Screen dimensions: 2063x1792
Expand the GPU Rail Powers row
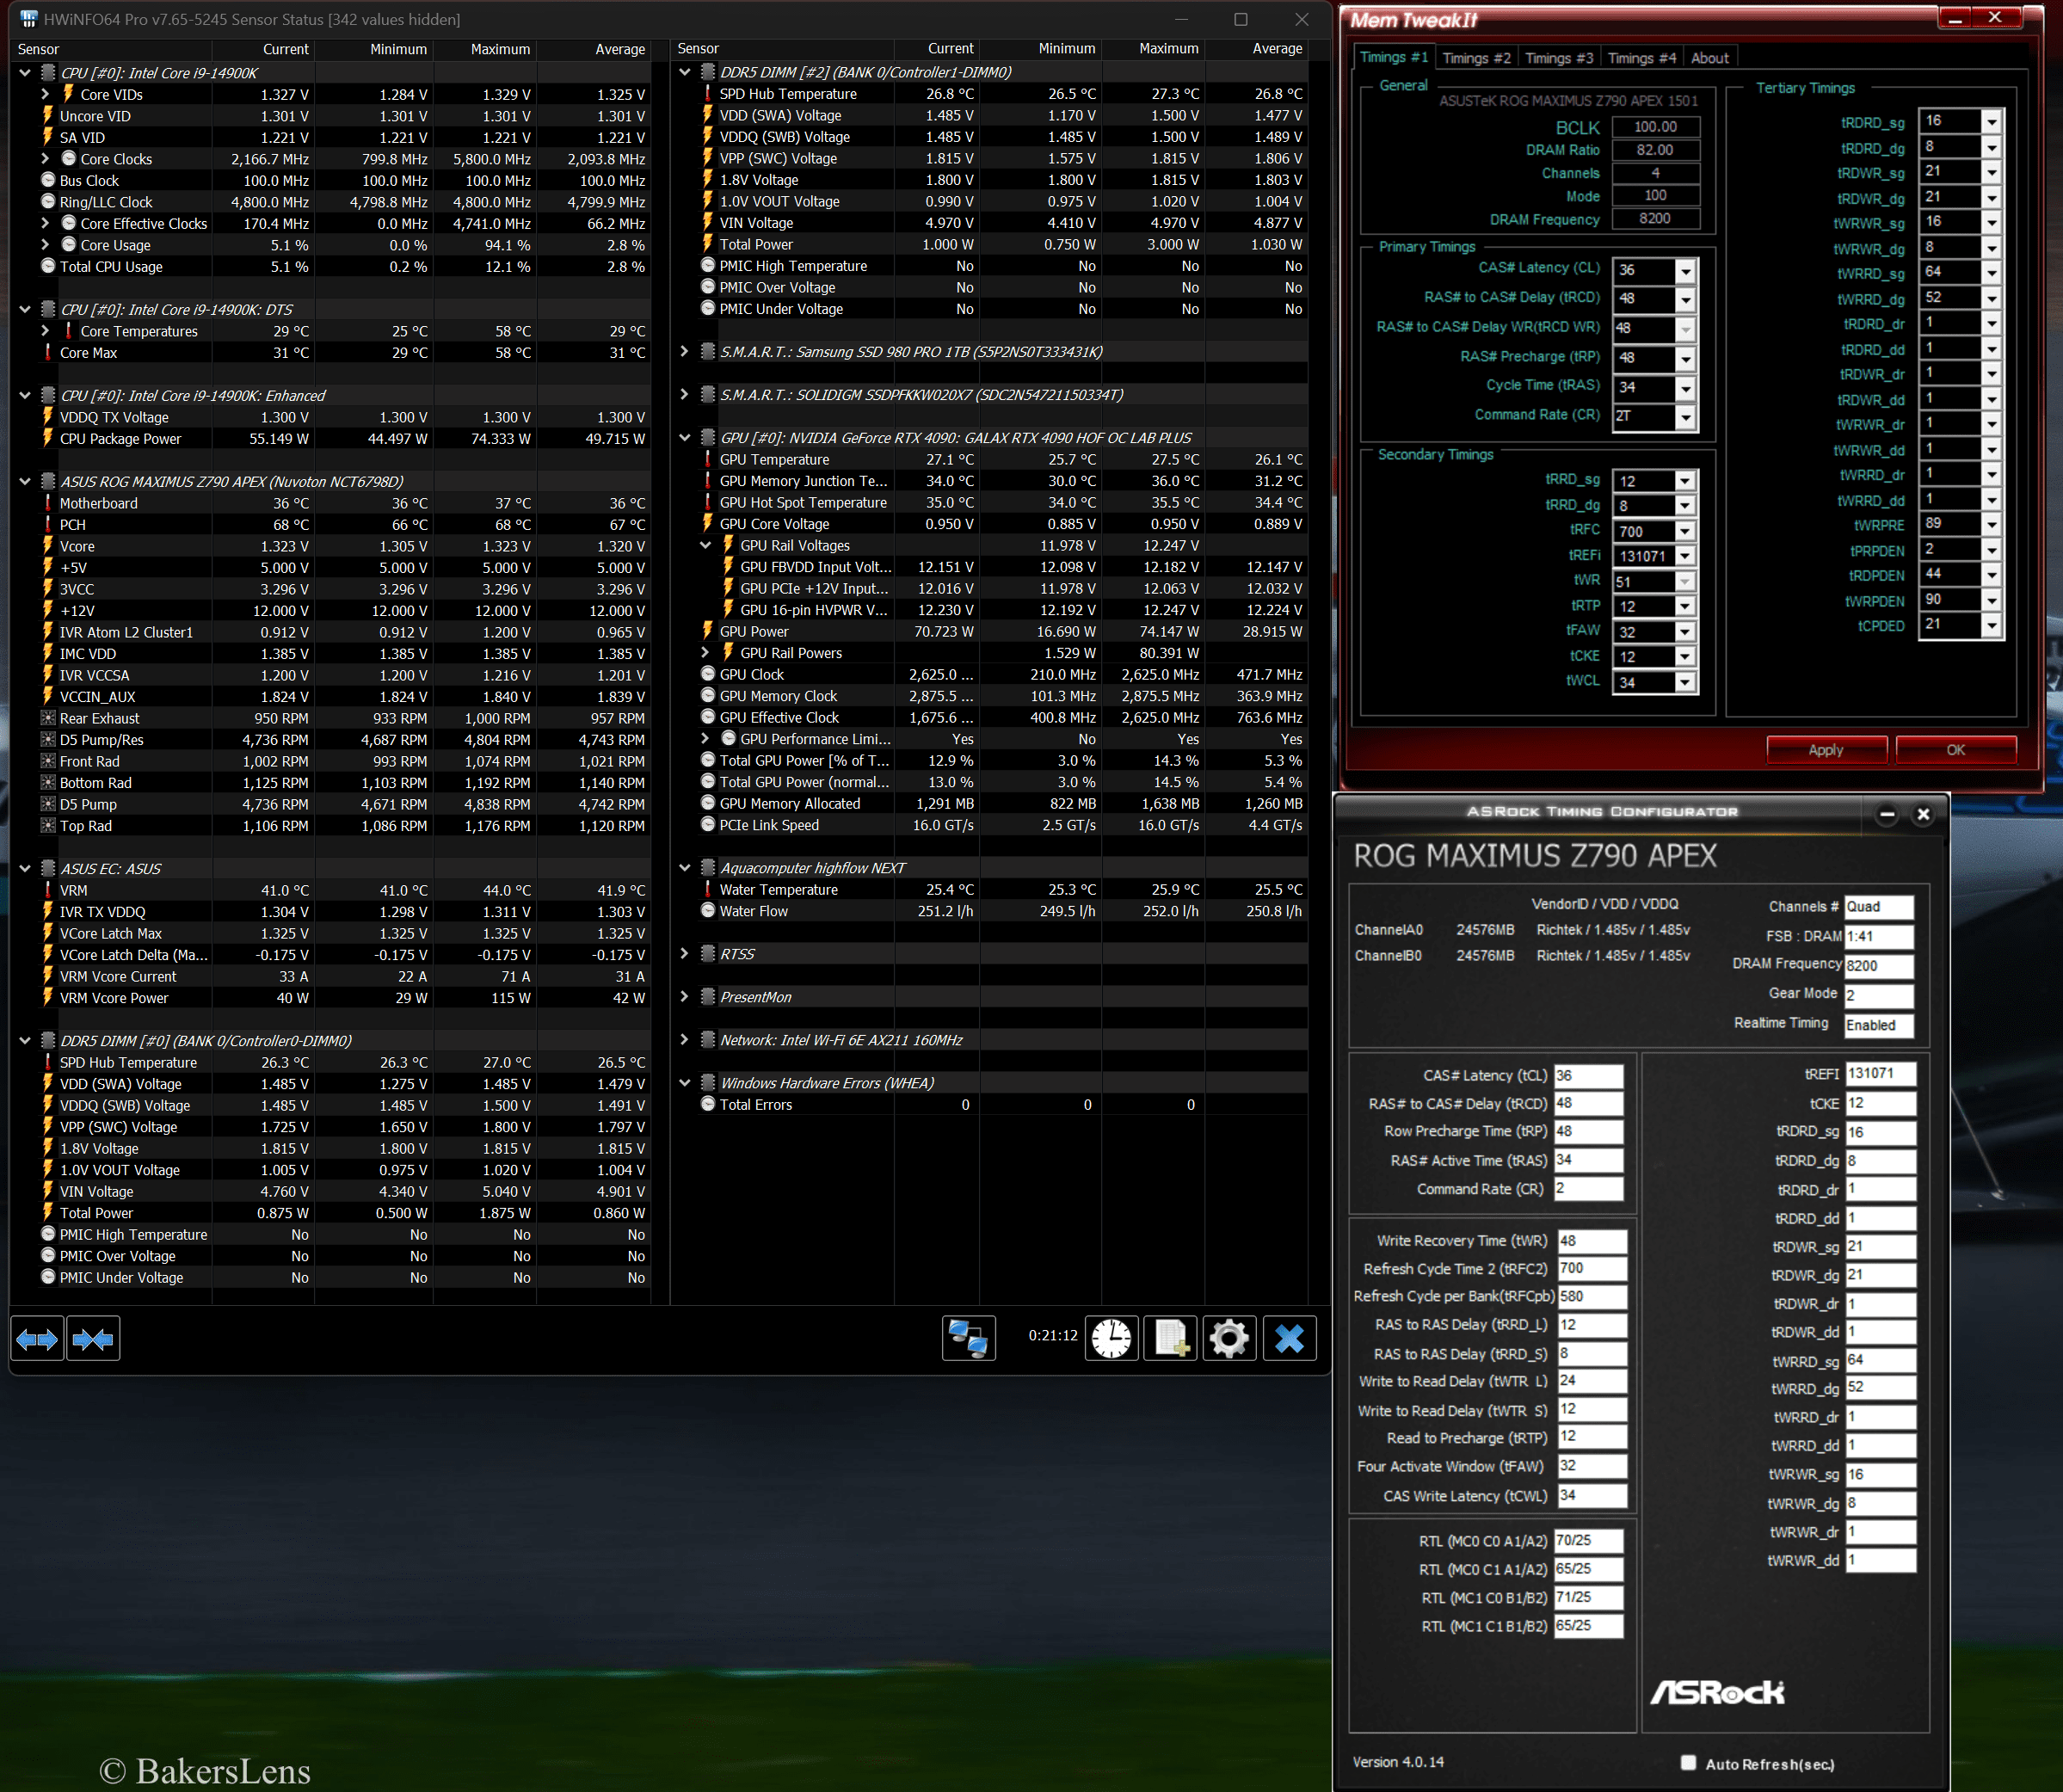705,653
